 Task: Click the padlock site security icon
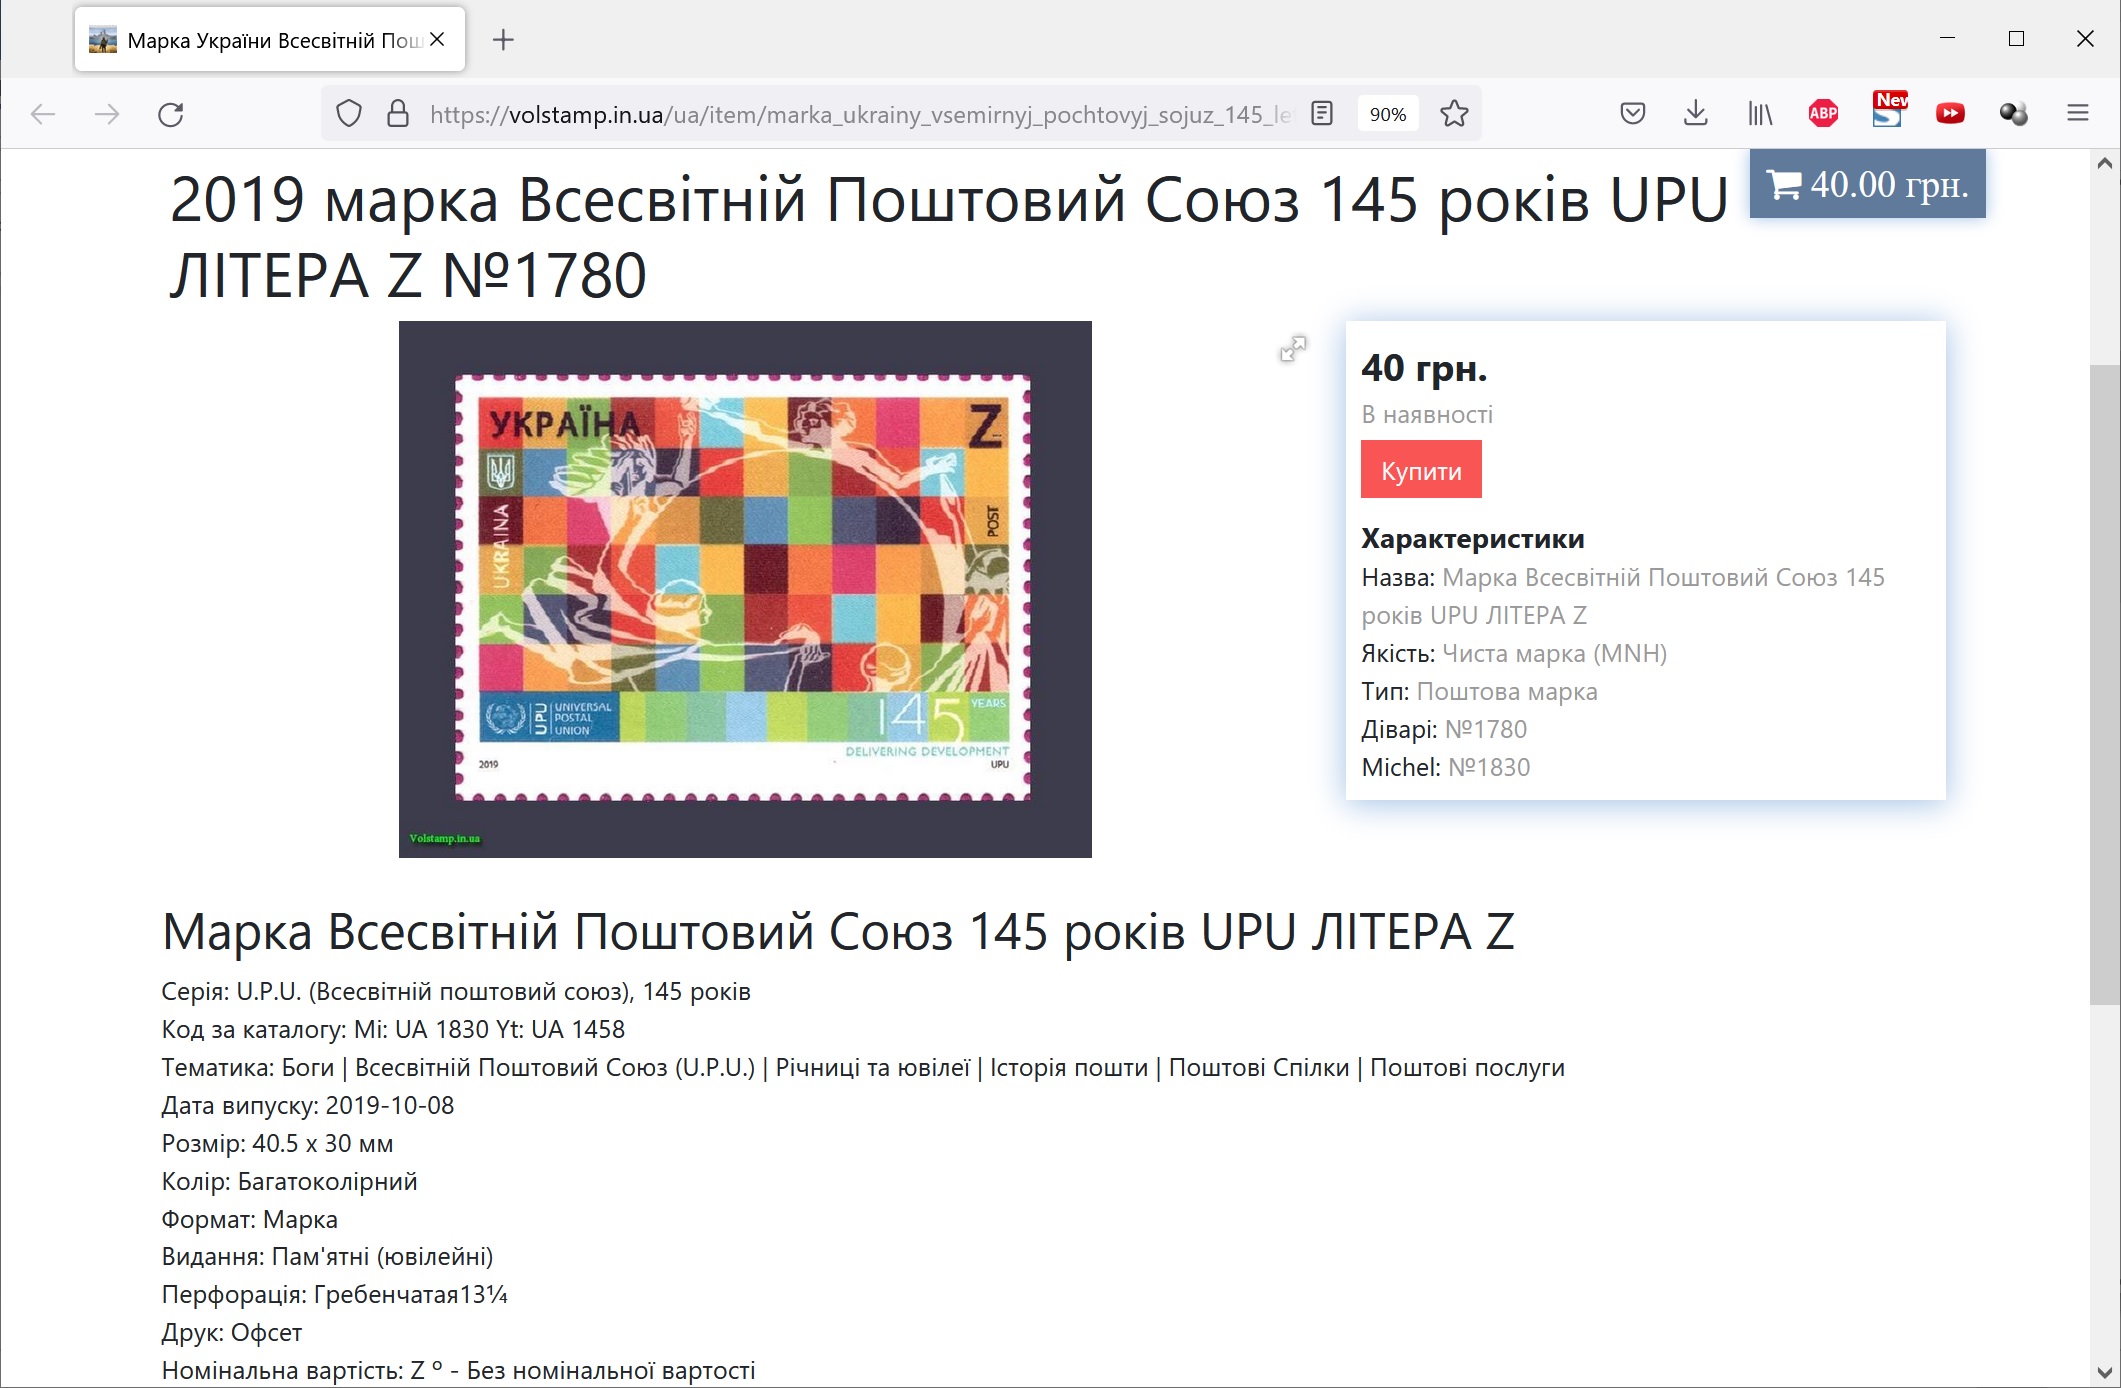[x=398, y=114]
